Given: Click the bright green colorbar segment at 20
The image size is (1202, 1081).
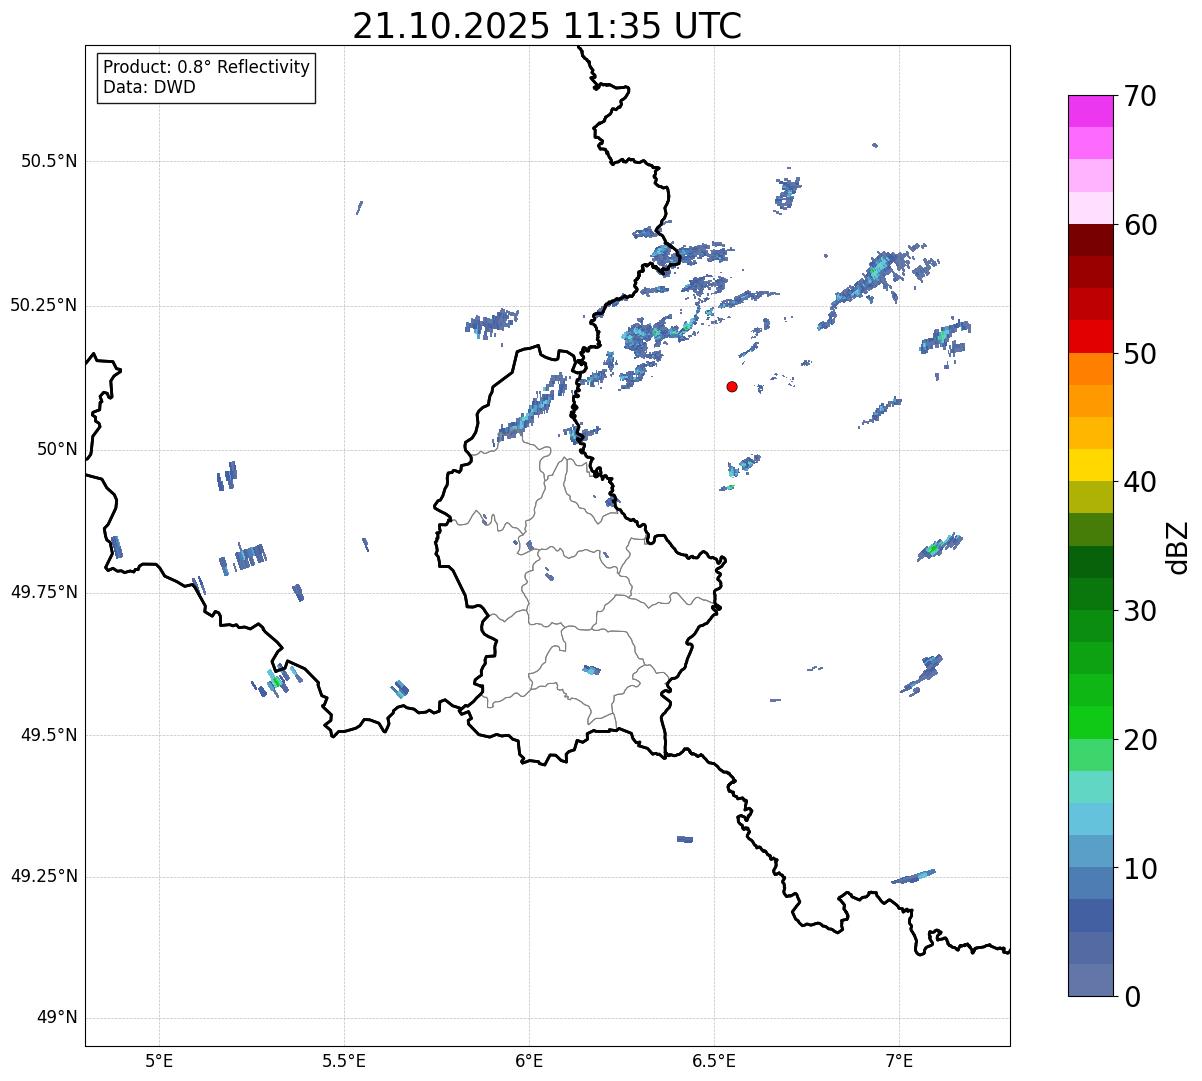Looking at the screenshot, I should [1090, 723].
